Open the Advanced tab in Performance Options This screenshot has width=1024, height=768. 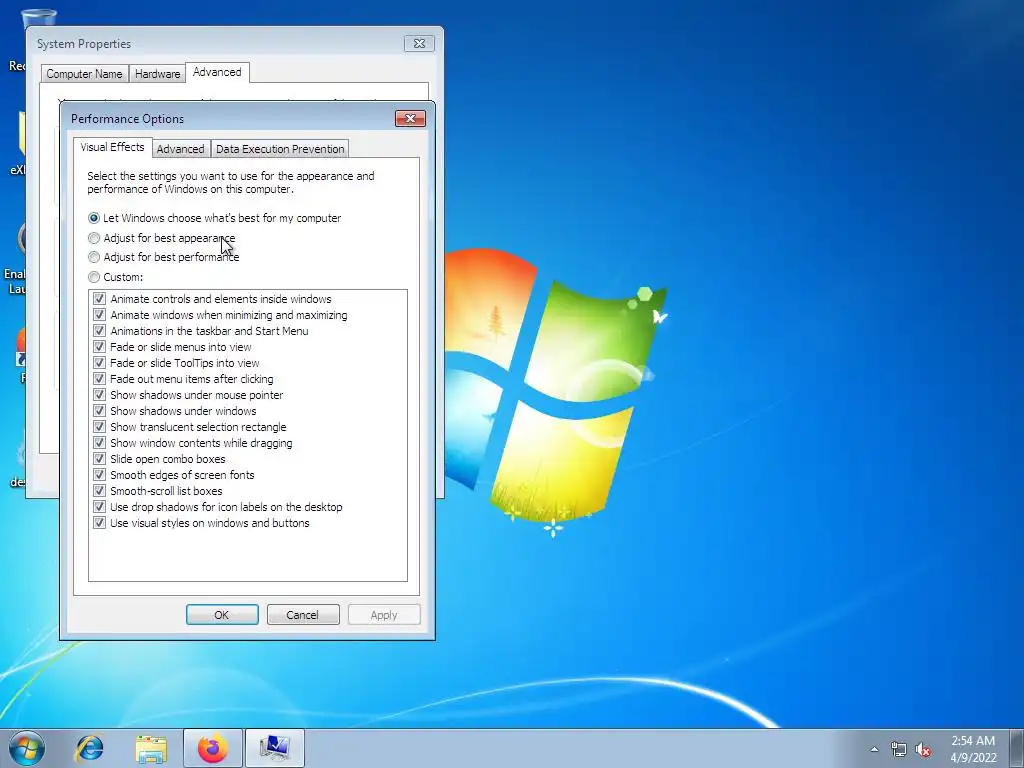coord(180,149)
